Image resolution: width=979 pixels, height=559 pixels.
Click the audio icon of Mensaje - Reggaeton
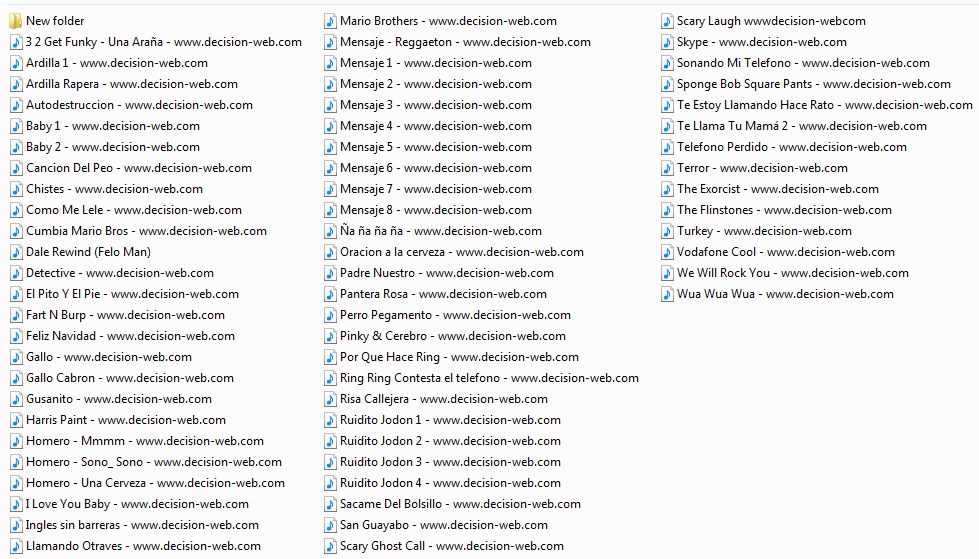click(x=330, y=42)
